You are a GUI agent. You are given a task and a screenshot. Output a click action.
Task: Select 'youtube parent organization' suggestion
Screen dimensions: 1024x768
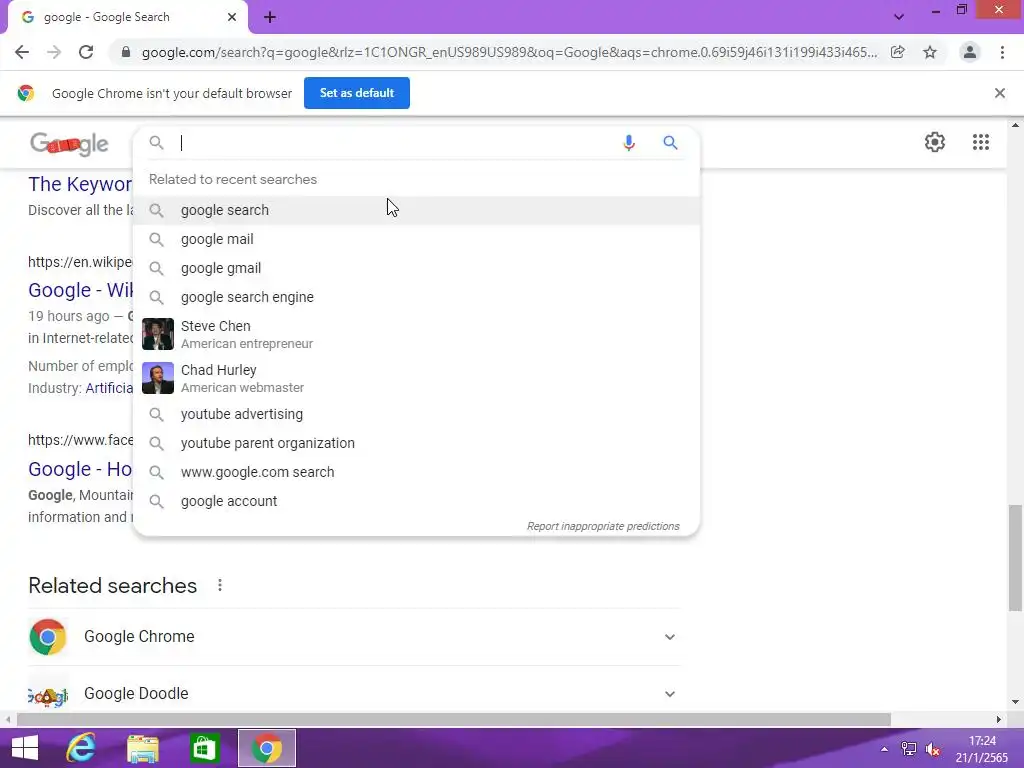(x=416, y=443)
